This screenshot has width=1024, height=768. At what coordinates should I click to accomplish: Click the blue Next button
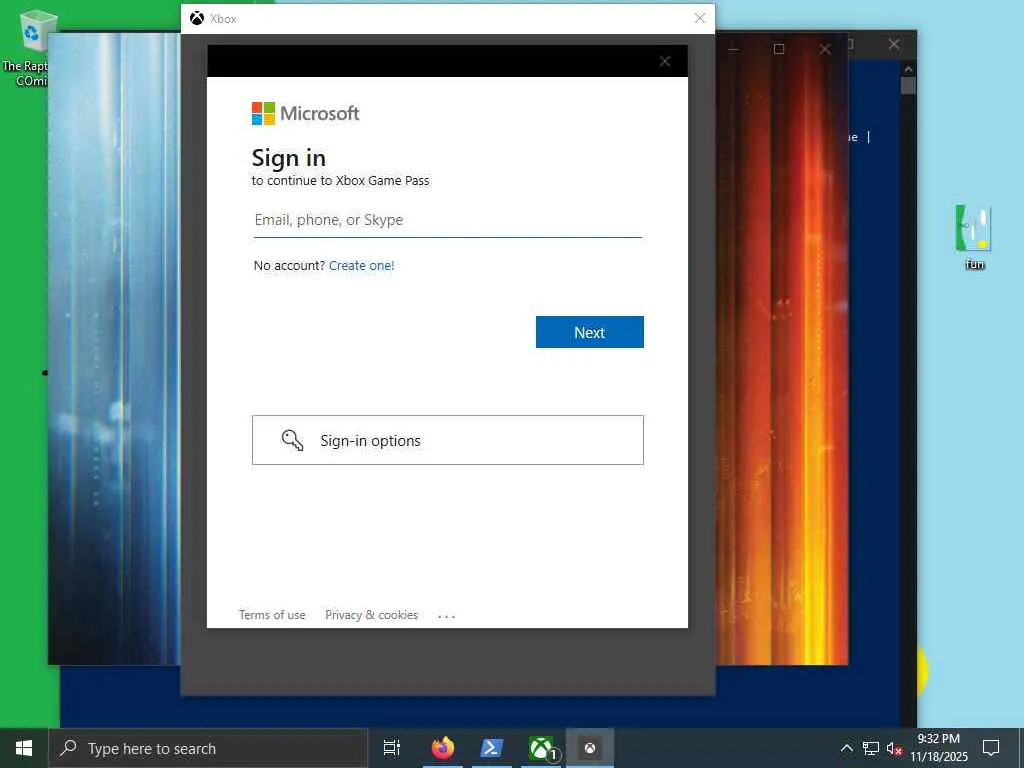point(590,332)
